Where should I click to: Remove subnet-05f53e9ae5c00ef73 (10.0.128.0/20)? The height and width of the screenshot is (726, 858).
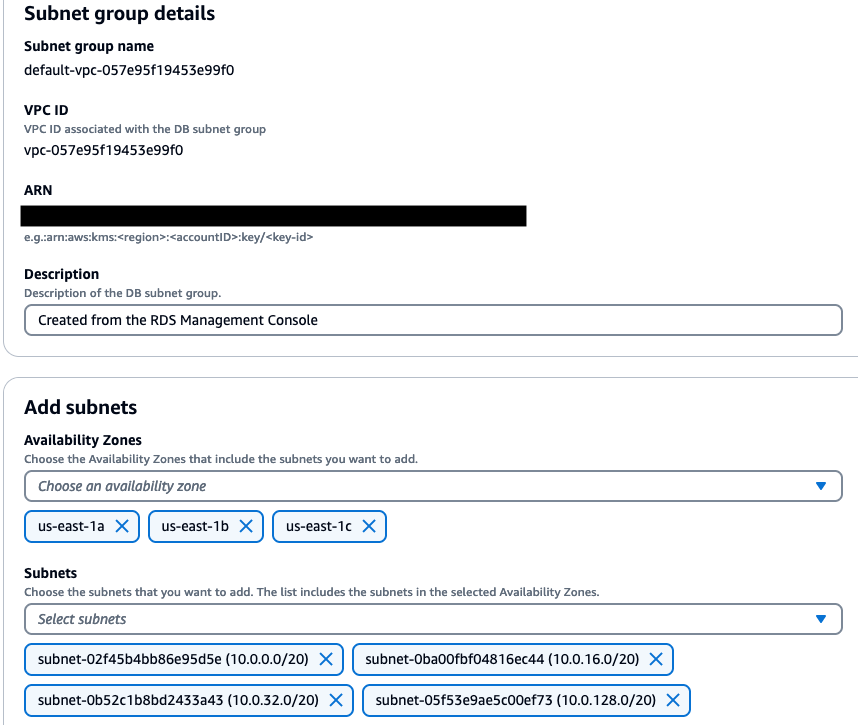tap(671, 700)
